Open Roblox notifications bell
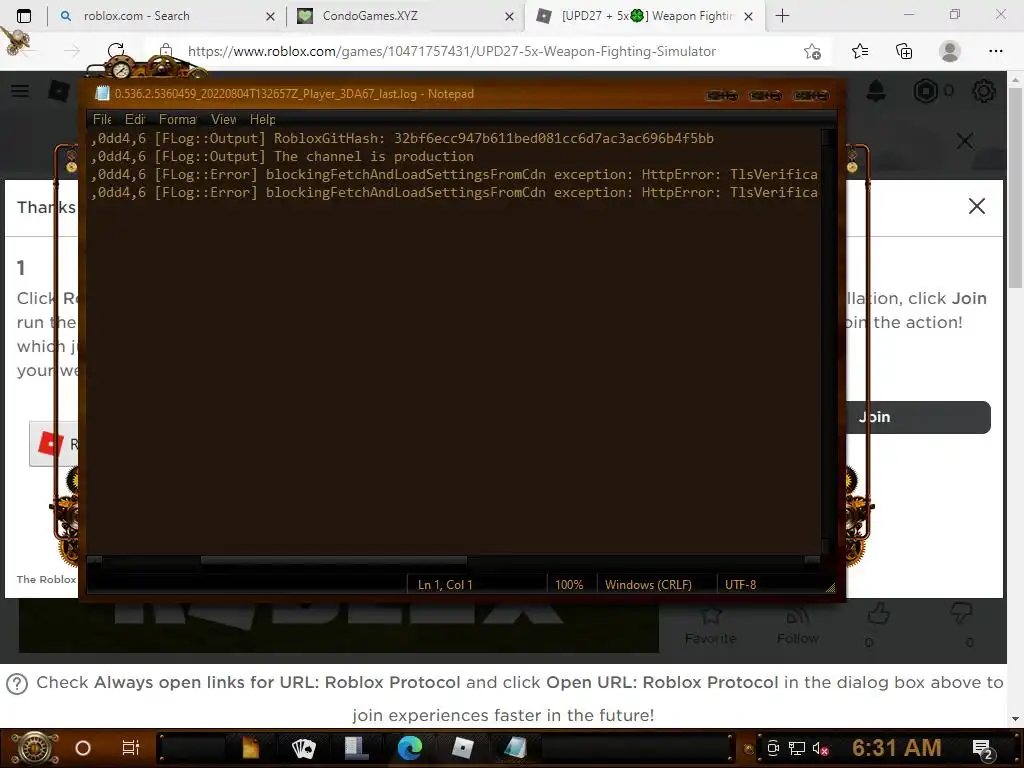The image size is (1024, 768). [876, 91]
